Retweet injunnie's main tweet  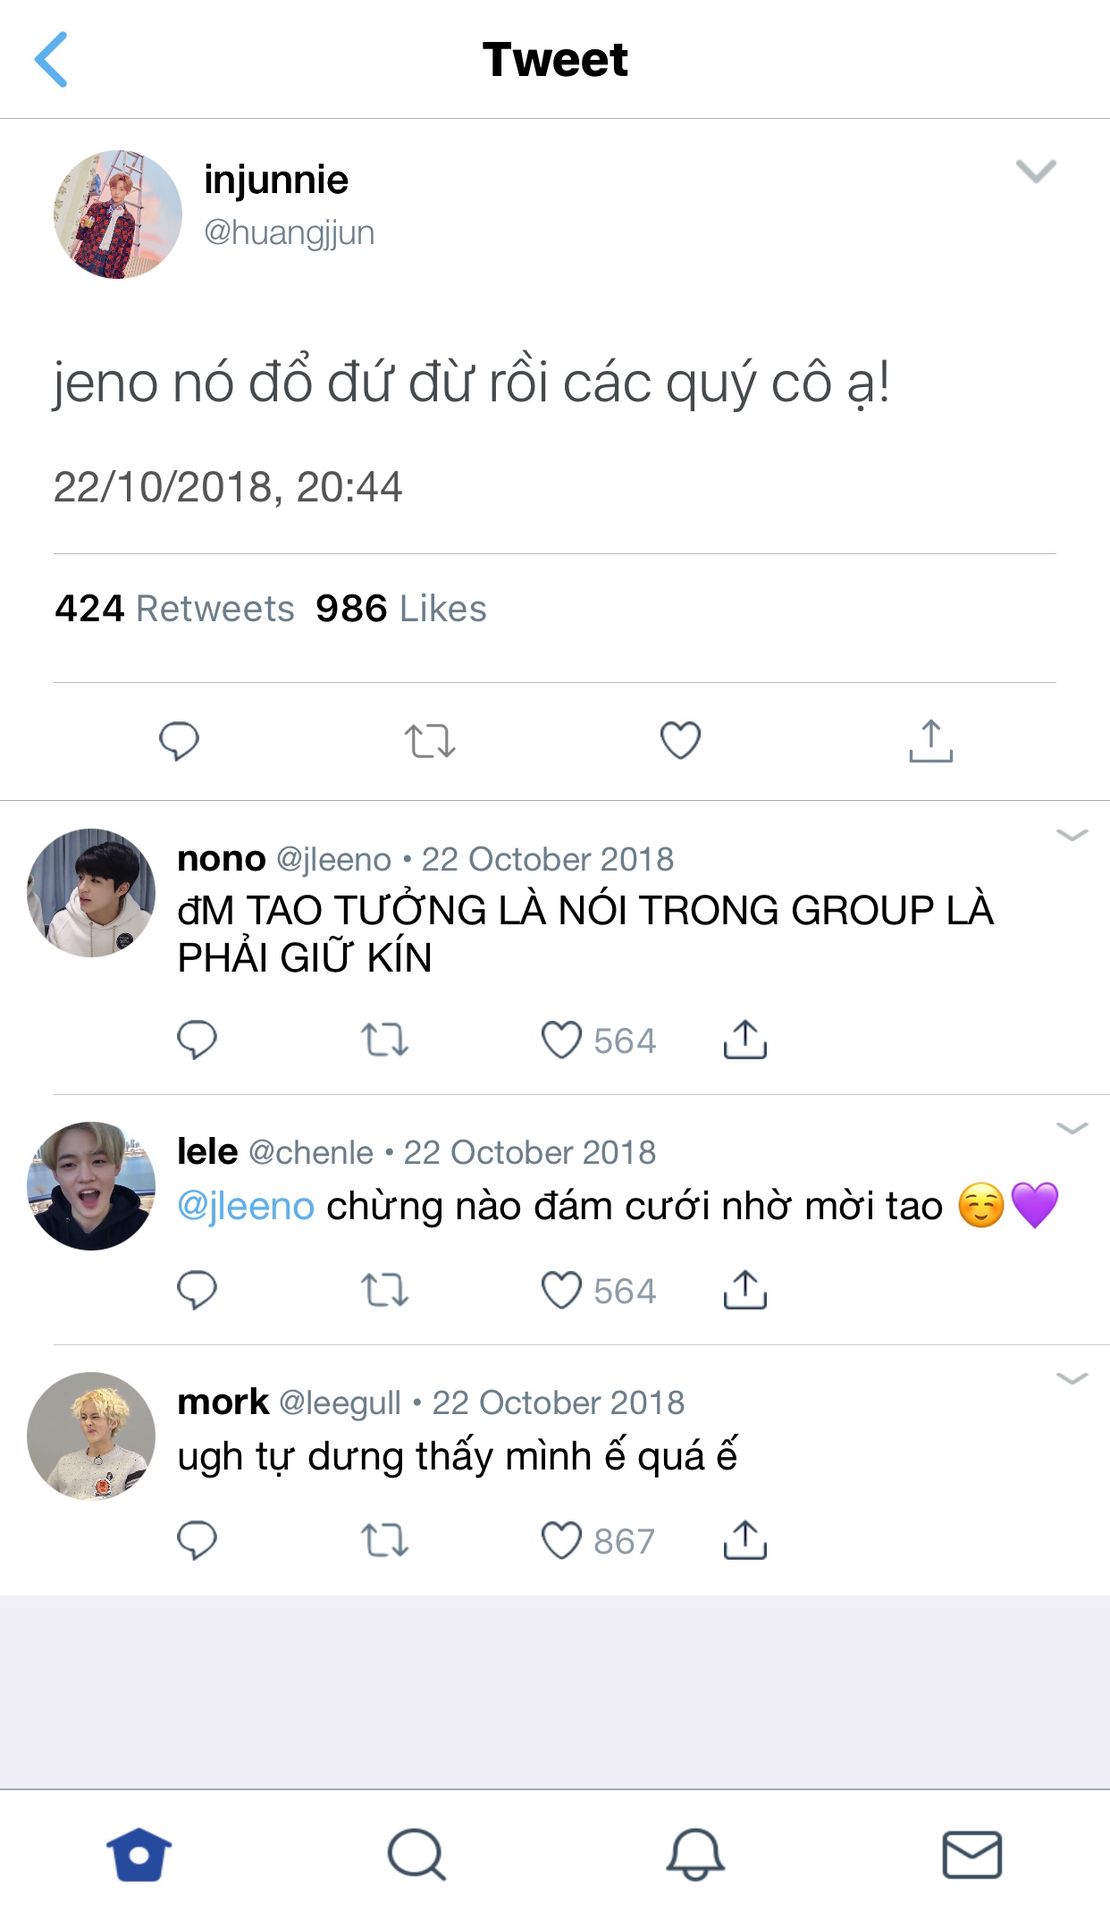tap(430, 741)
